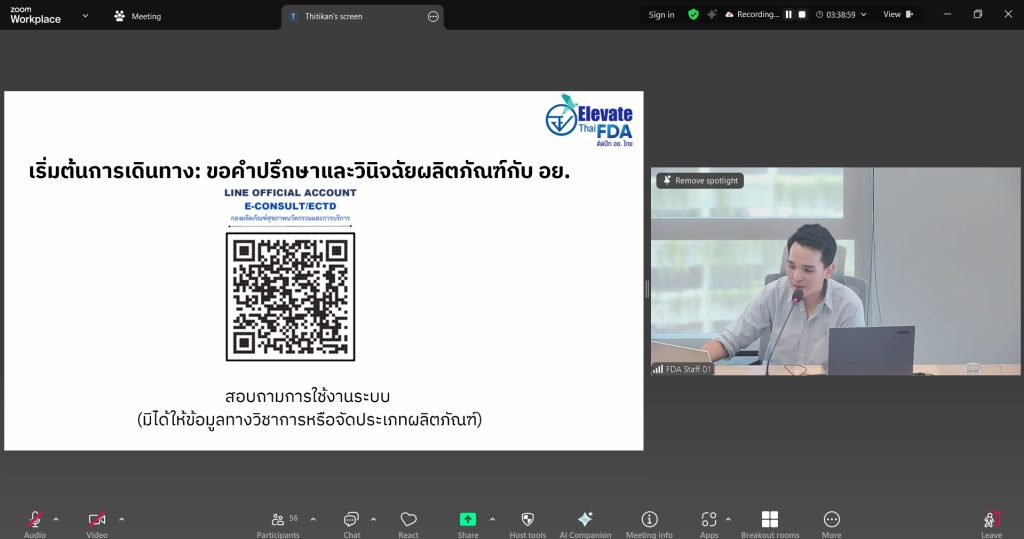
Task: Pause the recording
Action: [788, 14]
